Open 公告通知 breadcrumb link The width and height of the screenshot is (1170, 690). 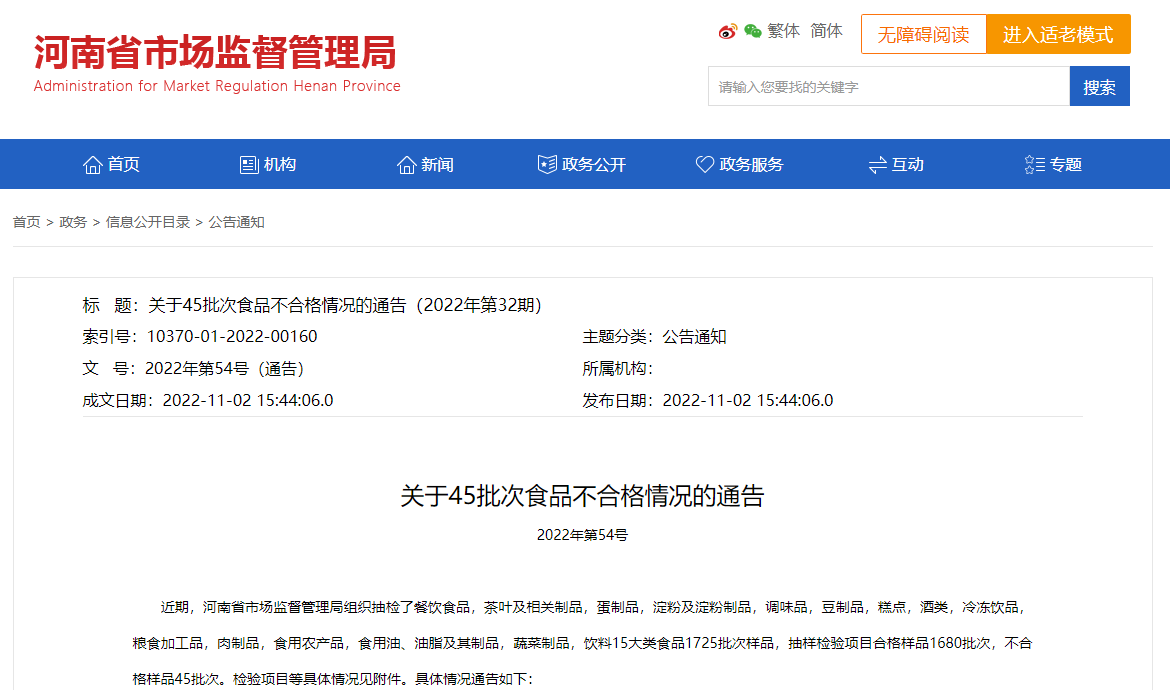click(x=237, y=222)
